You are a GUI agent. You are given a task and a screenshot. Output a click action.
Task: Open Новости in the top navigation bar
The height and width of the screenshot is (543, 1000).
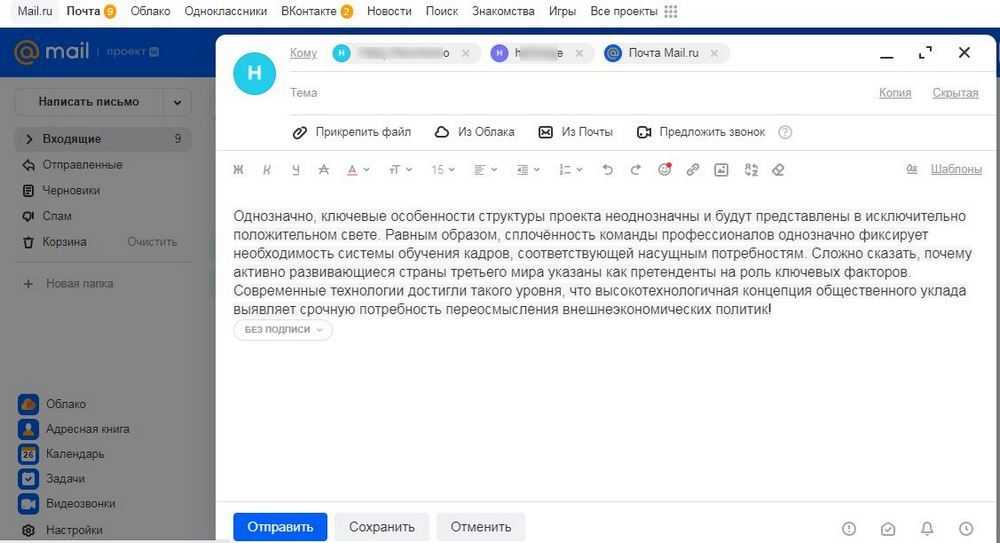click(389, 11)
